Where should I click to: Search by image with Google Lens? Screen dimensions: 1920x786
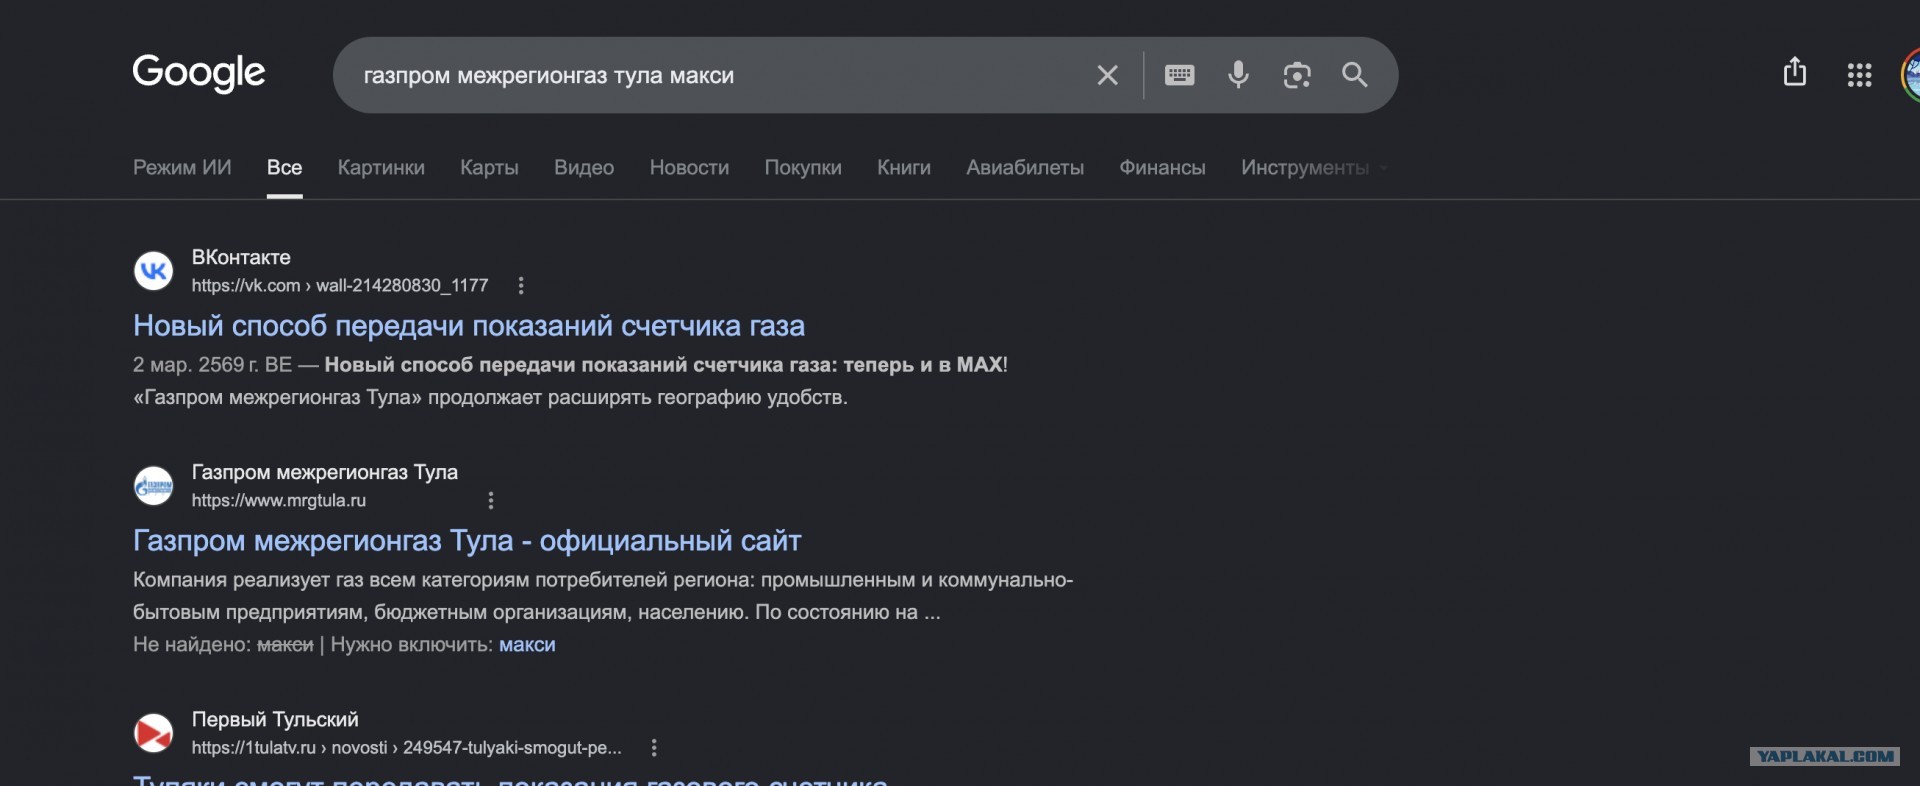tap(1297, 75)
